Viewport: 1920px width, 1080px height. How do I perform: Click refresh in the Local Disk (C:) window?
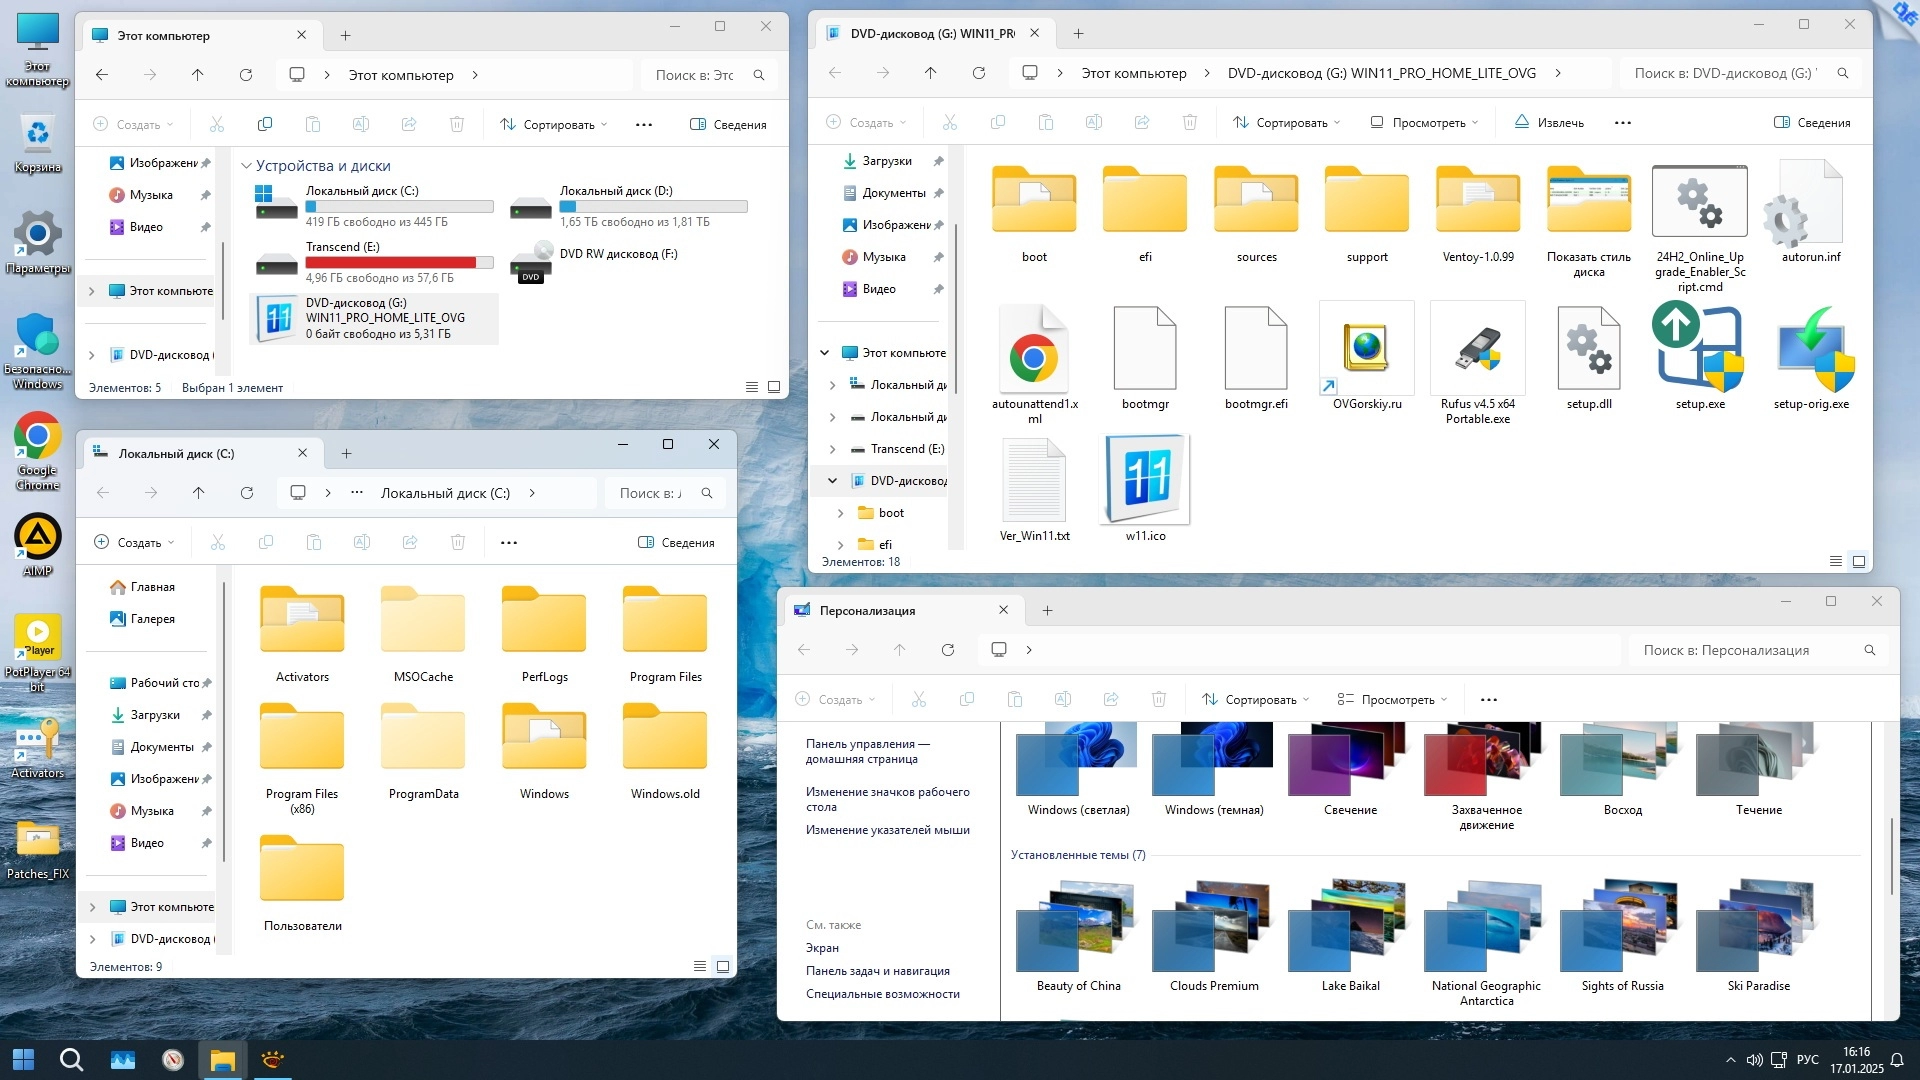tap(247, 493)
